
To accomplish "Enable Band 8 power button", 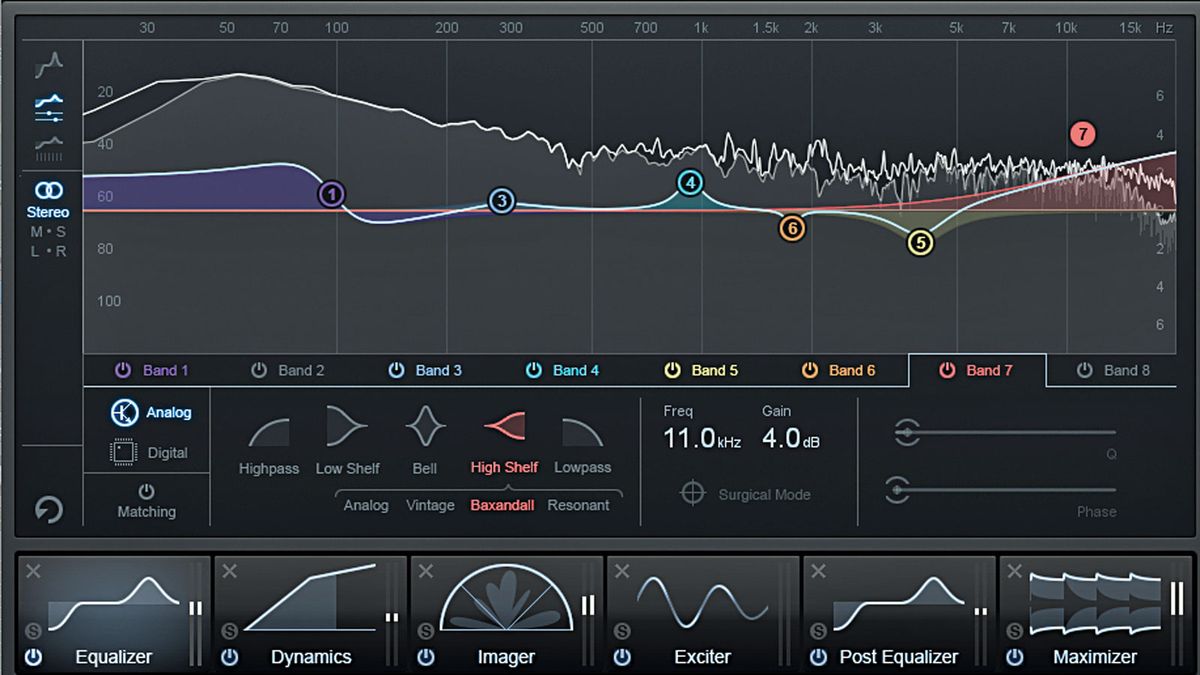I will coord(1085,370).
